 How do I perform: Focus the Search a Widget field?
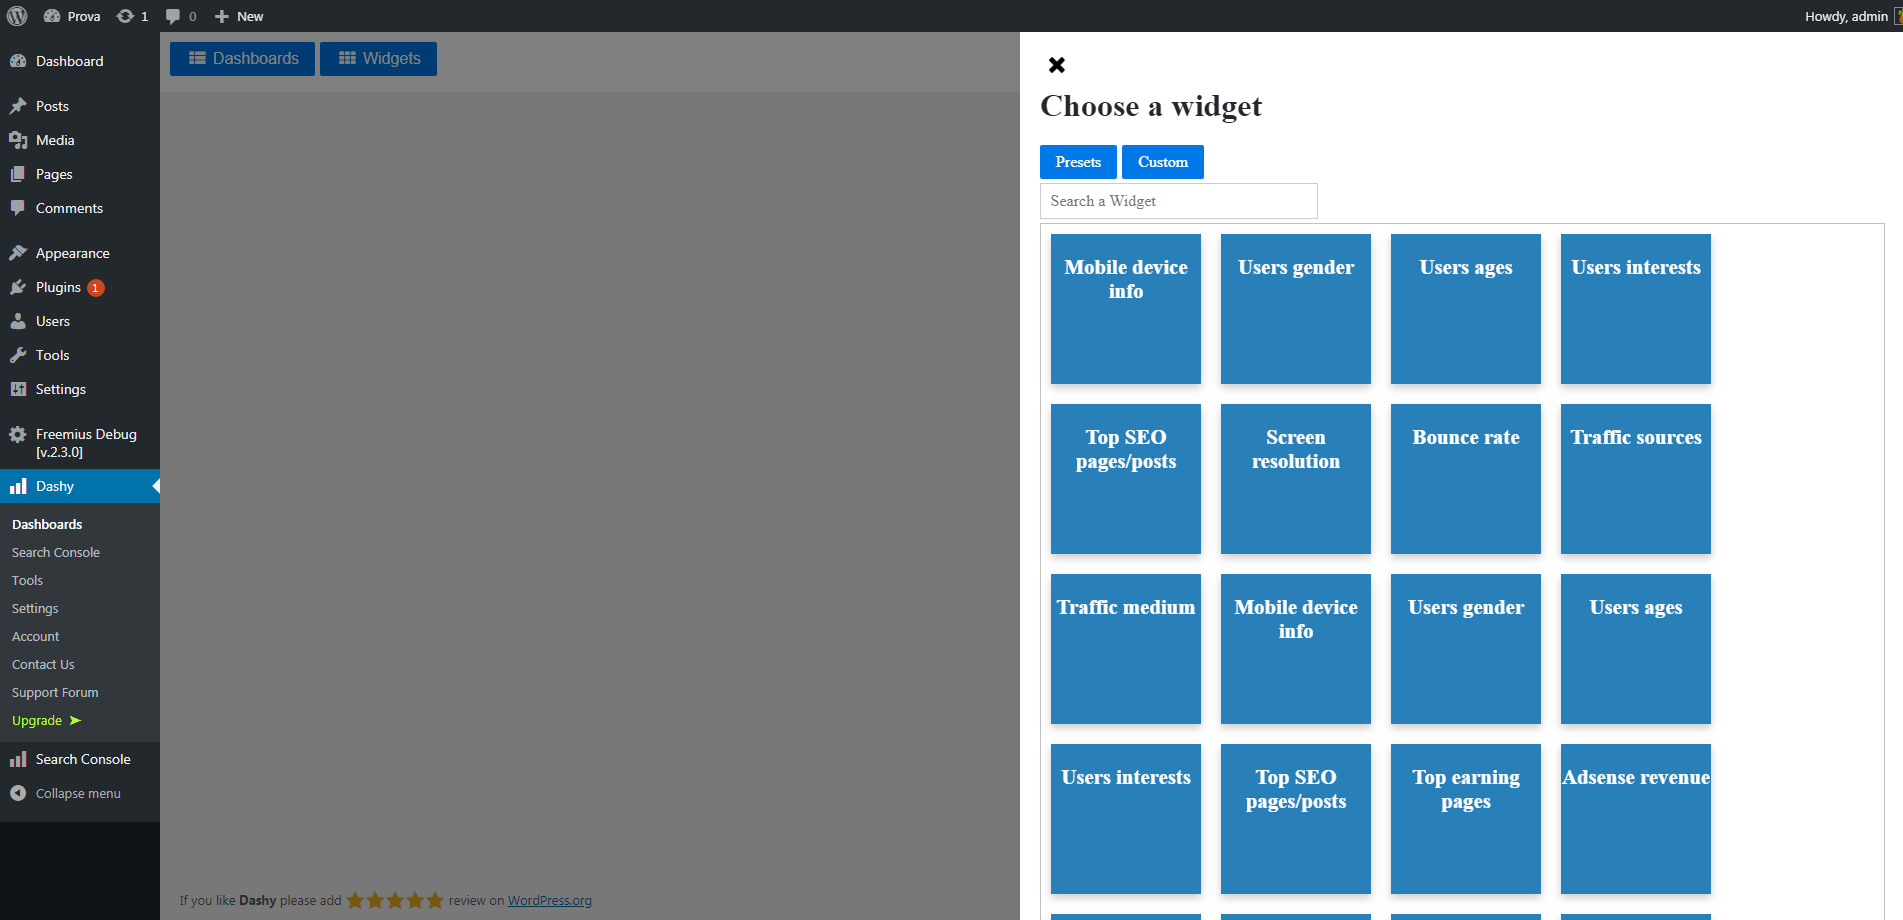pos(1179,201)
